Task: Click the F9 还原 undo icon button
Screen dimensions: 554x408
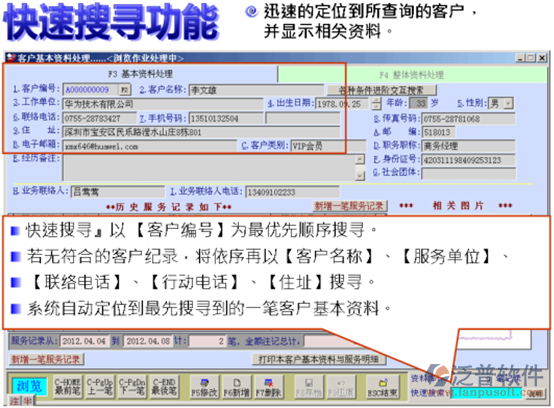Action: point(341,387)
